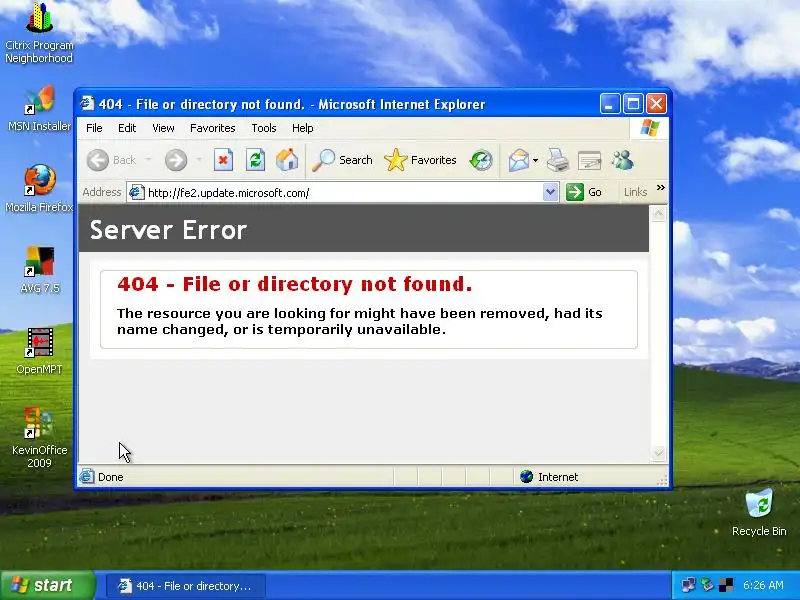Click the Server Error heading

(169, 230)
